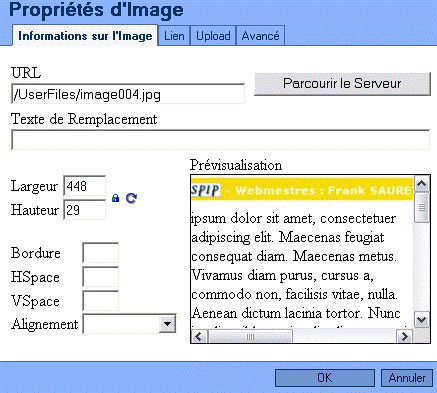The image size is (437, 393).
Task: Select the Avancé tab
Action: click(x=260, y=36)
